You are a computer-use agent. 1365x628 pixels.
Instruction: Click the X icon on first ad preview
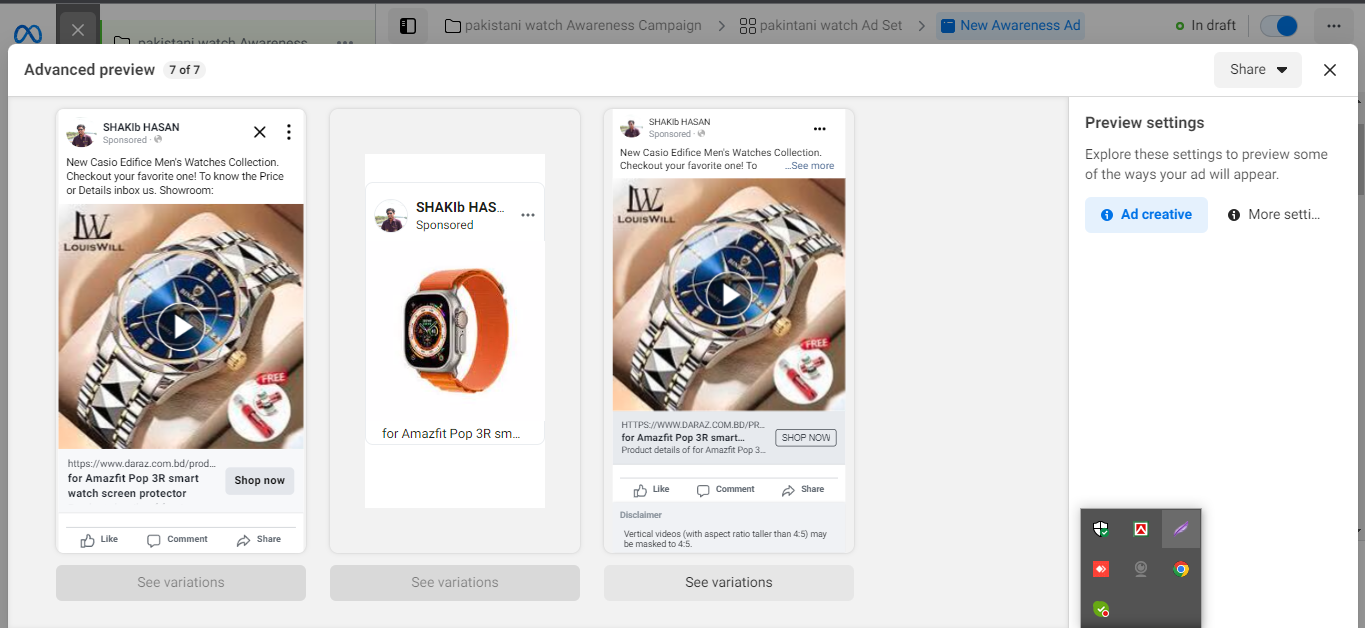point(260,132)
